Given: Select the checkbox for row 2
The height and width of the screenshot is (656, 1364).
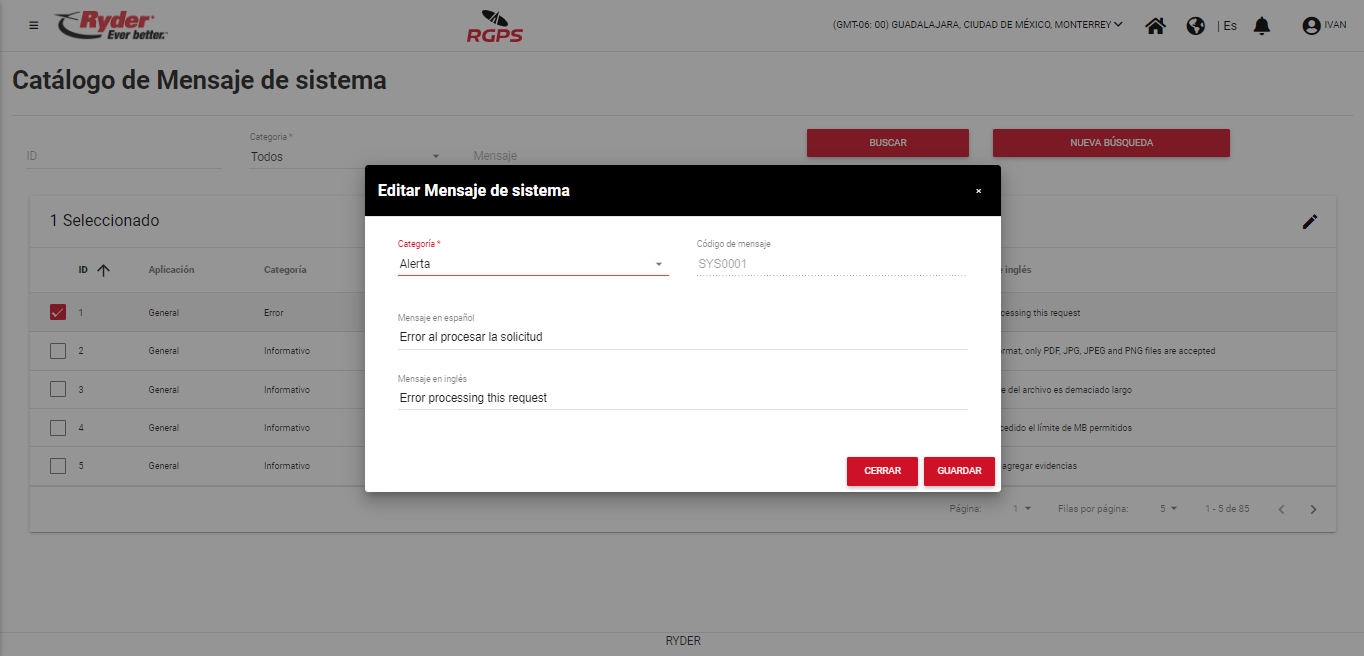Looking at the screenshot, I should (58, 351).
